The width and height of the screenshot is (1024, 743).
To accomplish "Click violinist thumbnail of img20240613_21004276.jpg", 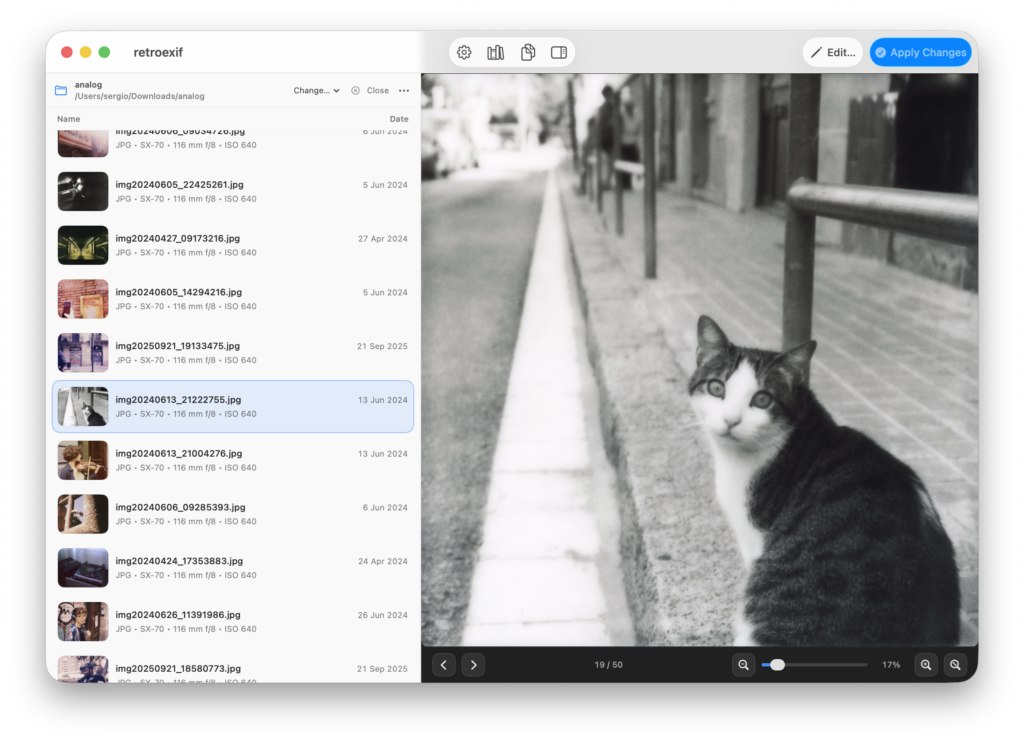I will pyautogui.click(x=83, y=460).
